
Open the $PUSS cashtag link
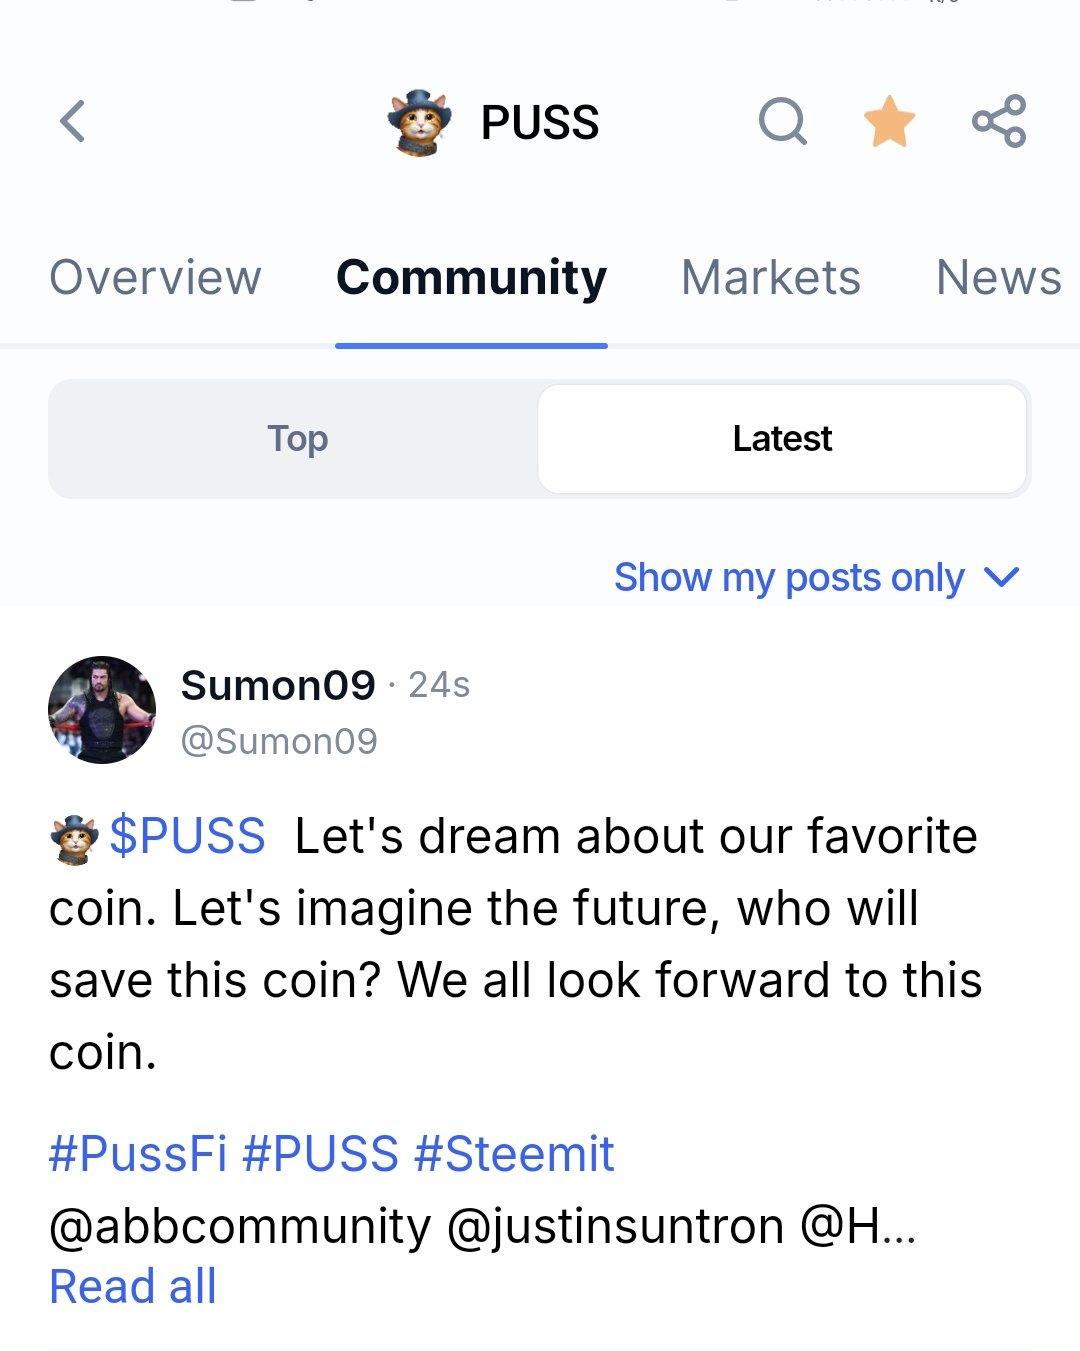point(187,836)
